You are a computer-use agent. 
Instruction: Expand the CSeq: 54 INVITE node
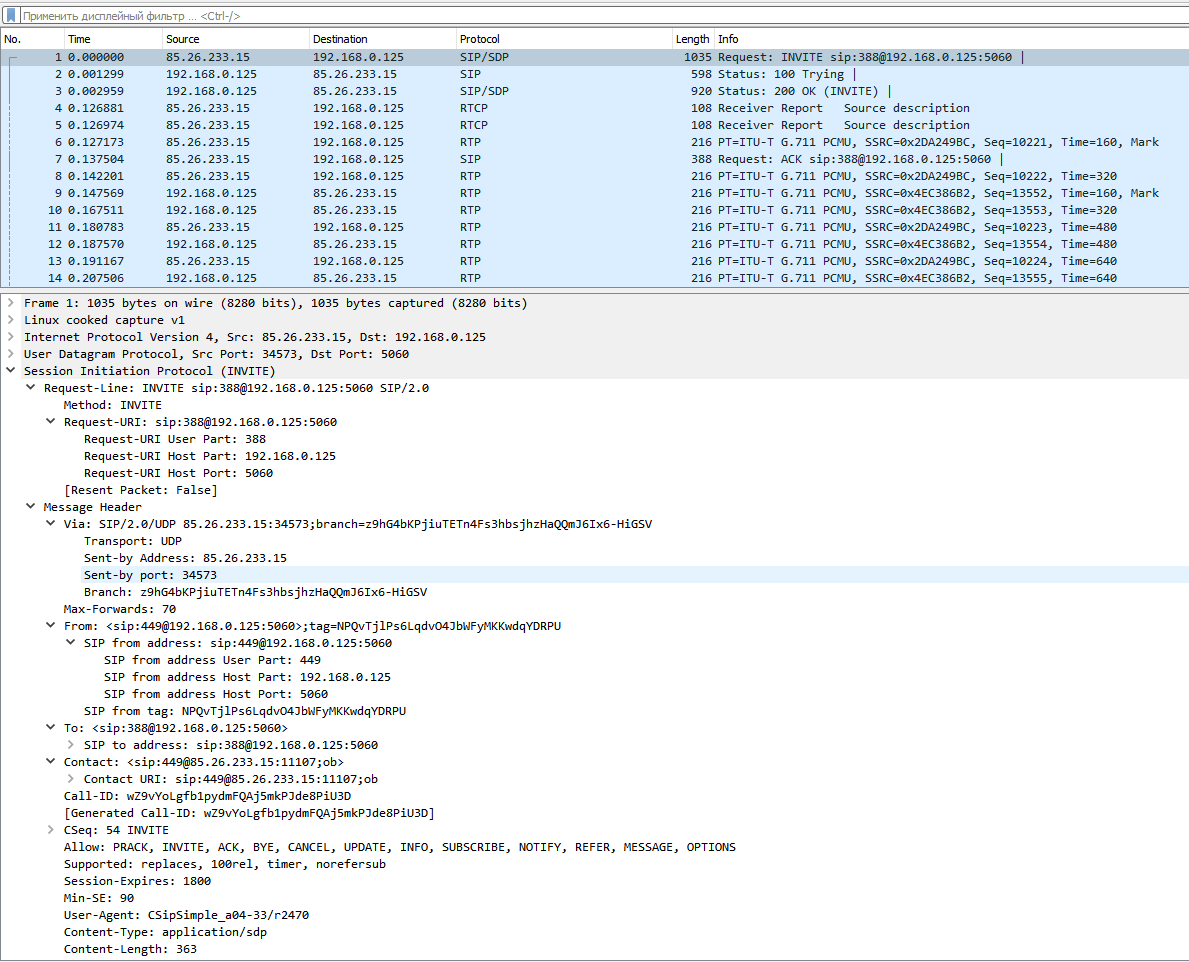(x=51, y=830)
